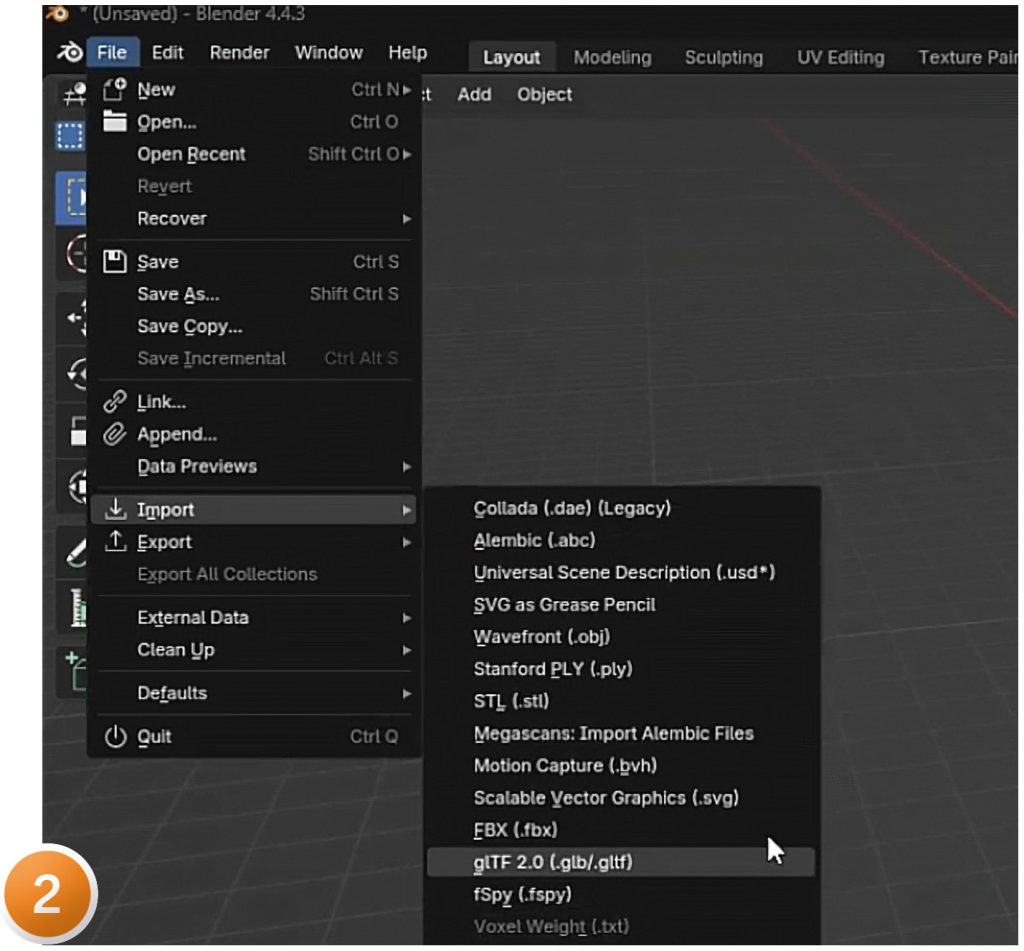Open the Edit menu
The height and width of the screenshot is (951, 1024).
168,52
